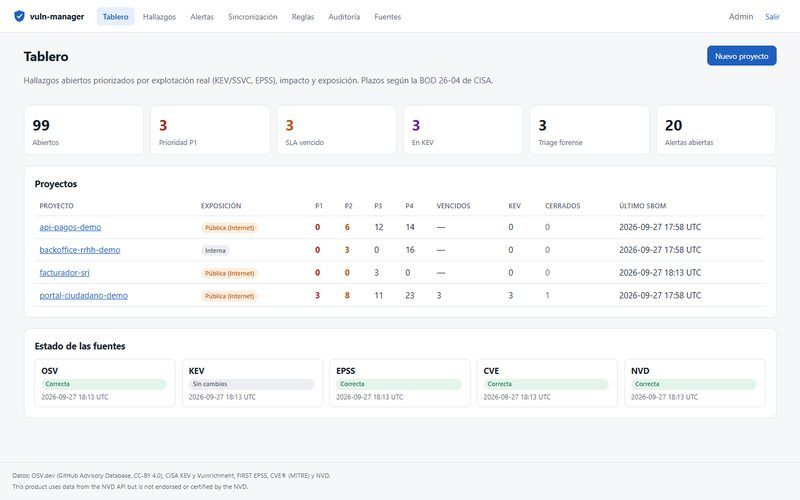Open the api-pagos-demo project link
The image size is (800, 500).
click(x=70, y=227)
